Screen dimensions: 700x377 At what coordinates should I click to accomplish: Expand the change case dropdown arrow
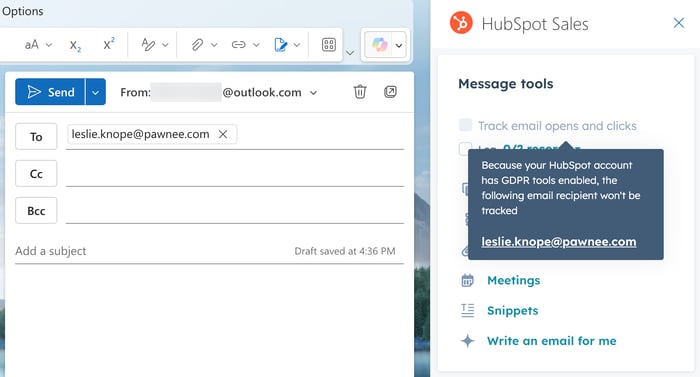pyautogui.click(x=49, y=45)
